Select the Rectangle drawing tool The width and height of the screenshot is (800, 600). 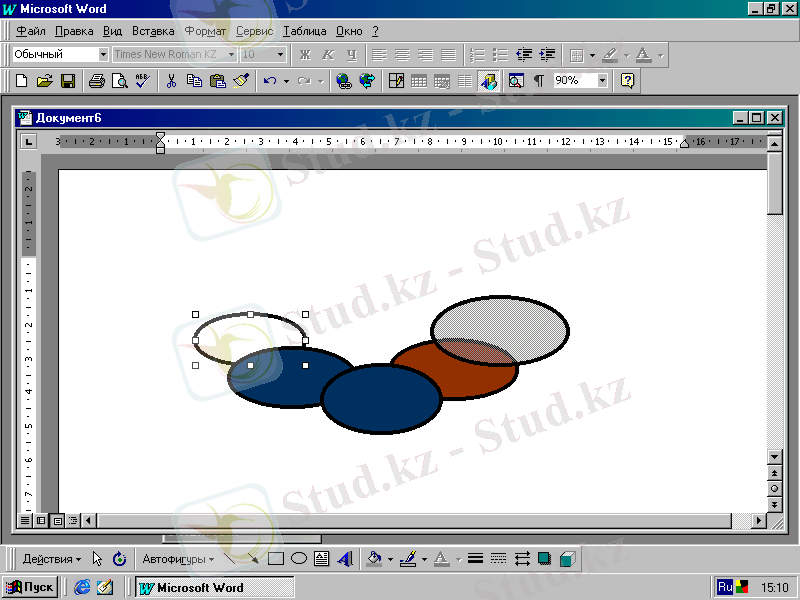click(x=277, y=559)
